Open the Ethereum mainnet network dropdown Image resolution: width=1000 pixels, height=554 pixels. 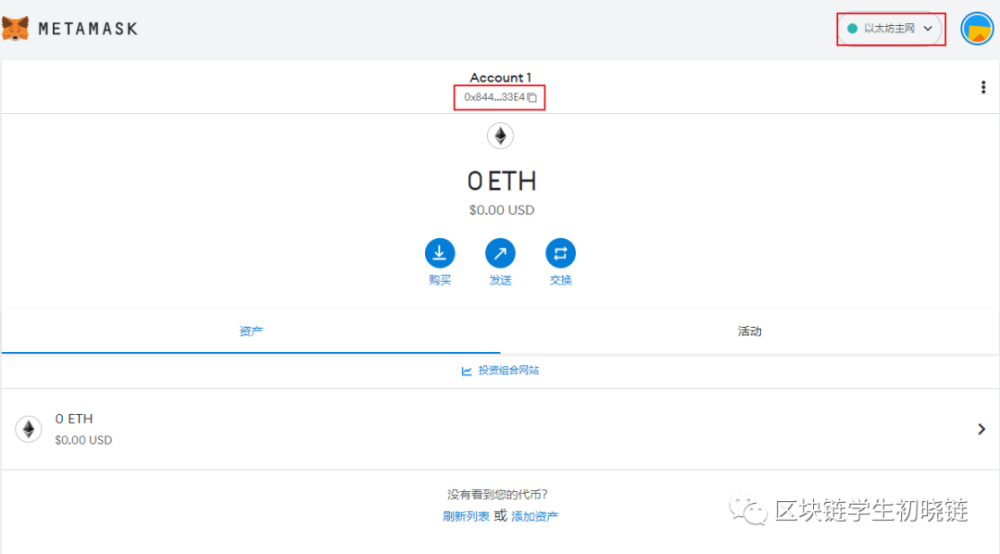pos(890,29)
